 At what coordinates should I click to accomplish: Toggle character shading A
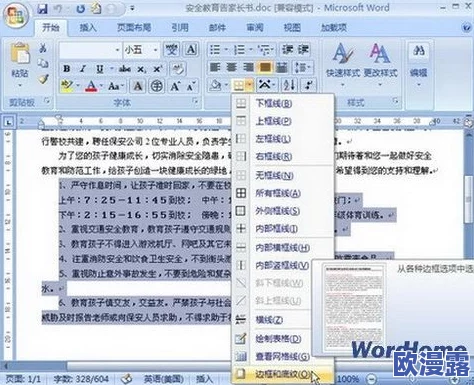tap(138, 86)
